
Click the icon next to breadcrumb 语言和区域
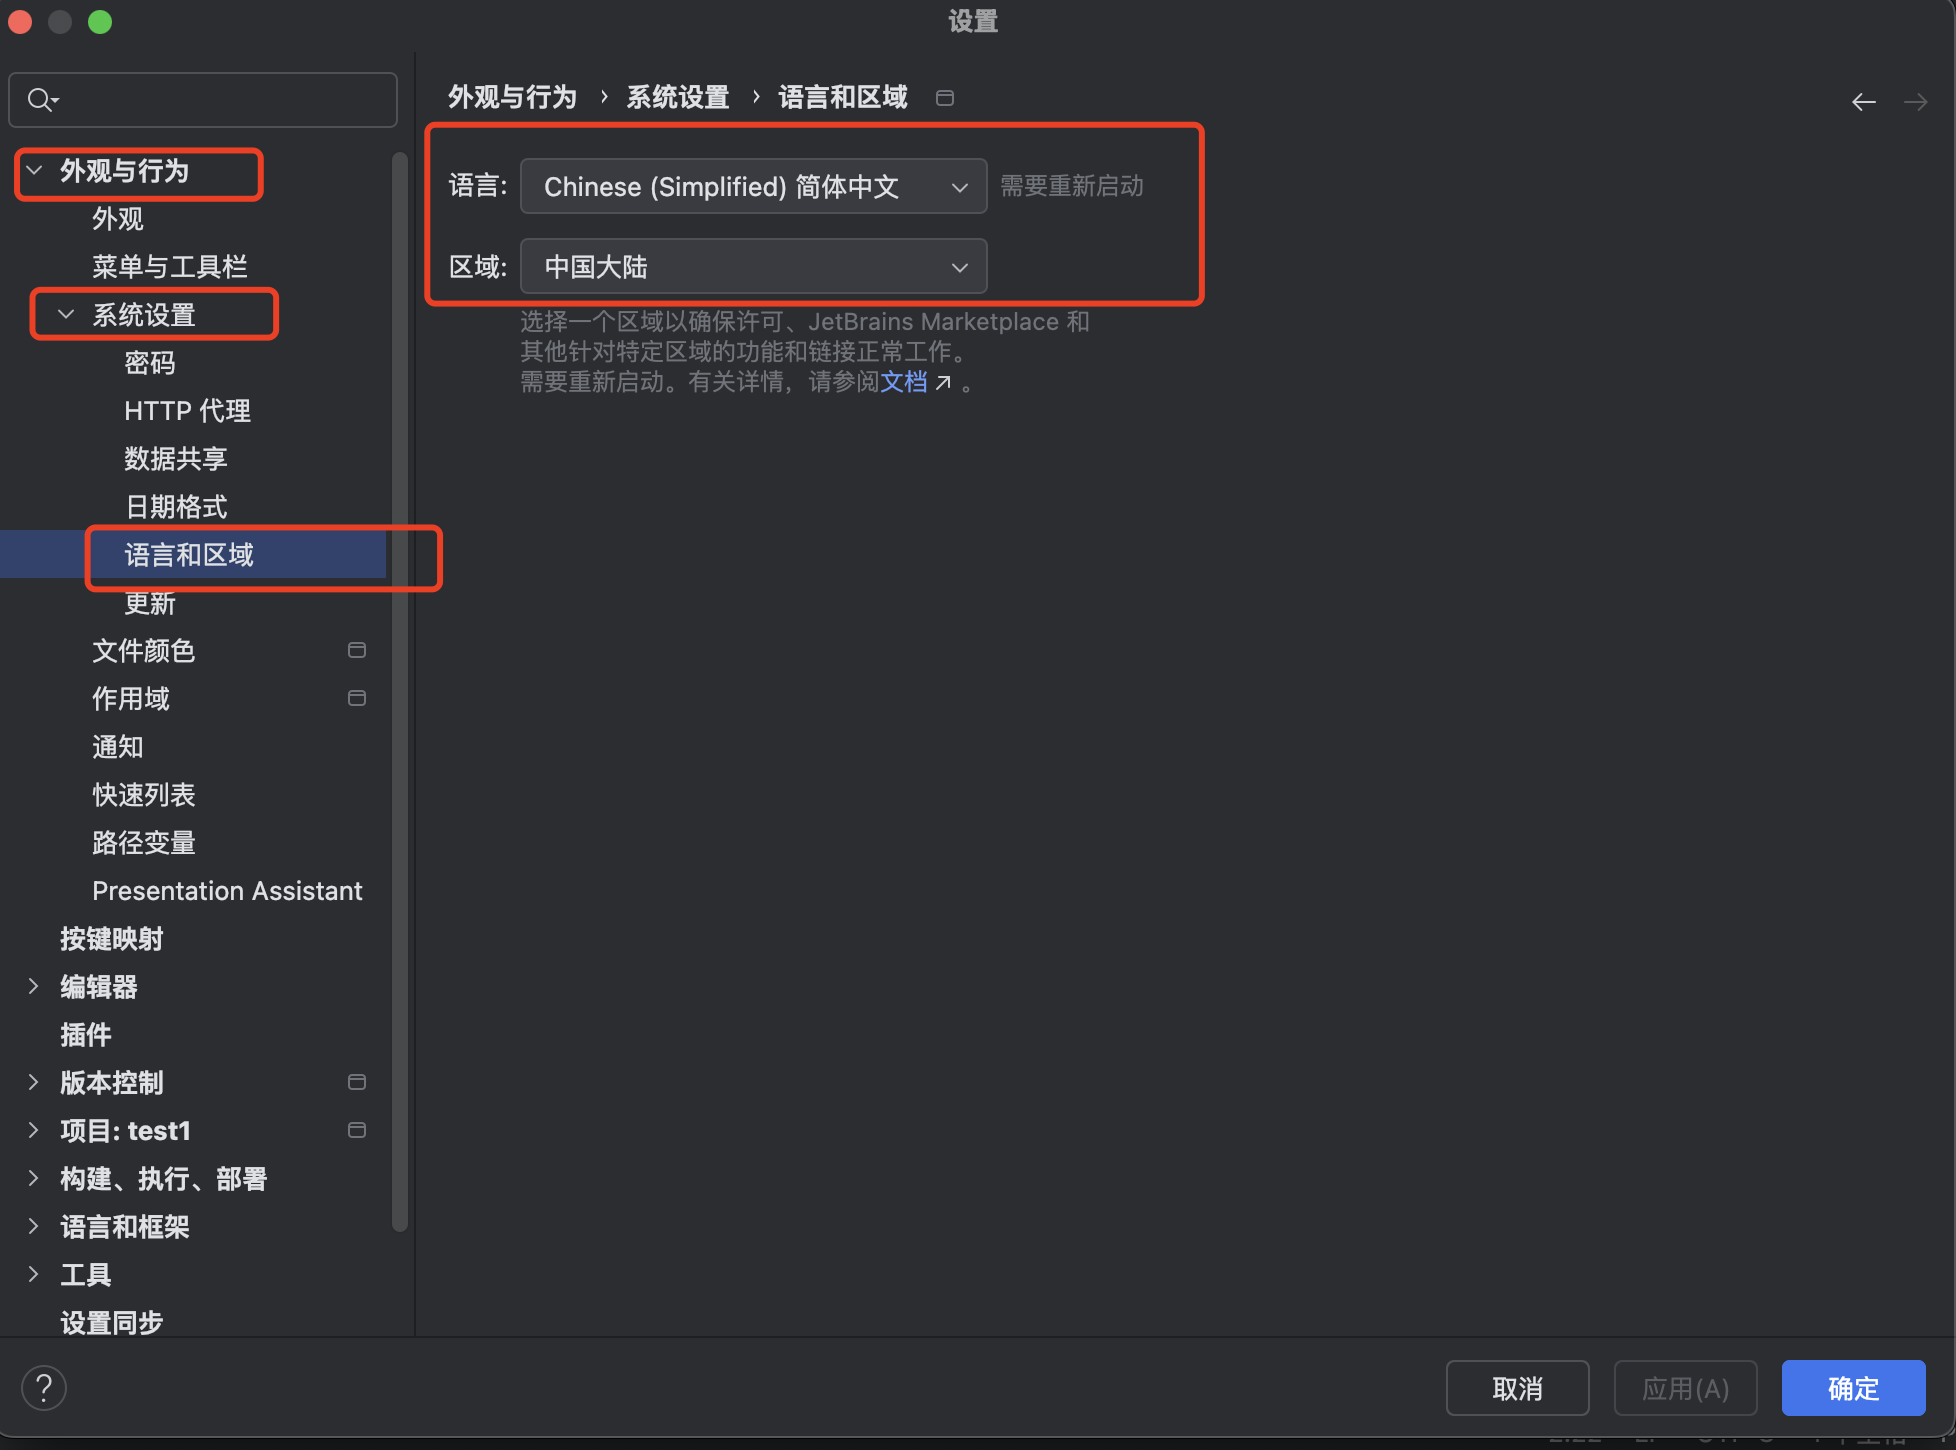coord(944,98)
